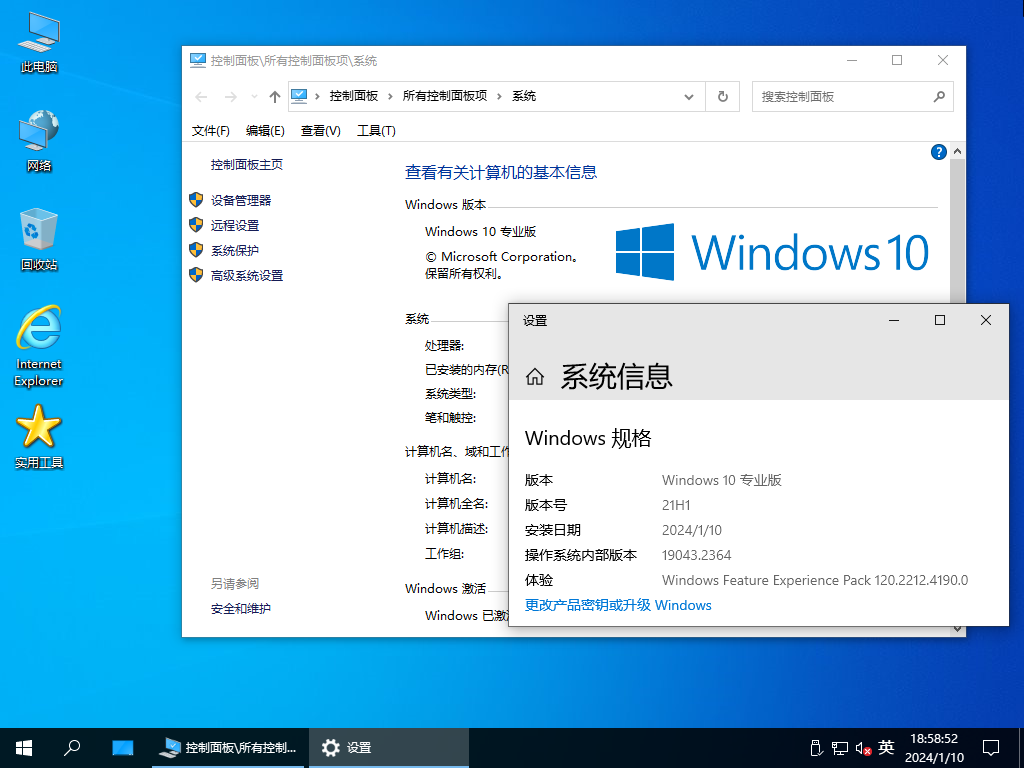Click 控制面板 breadcrumb in address bar
1024x768 pixels.
click(353, 96)
